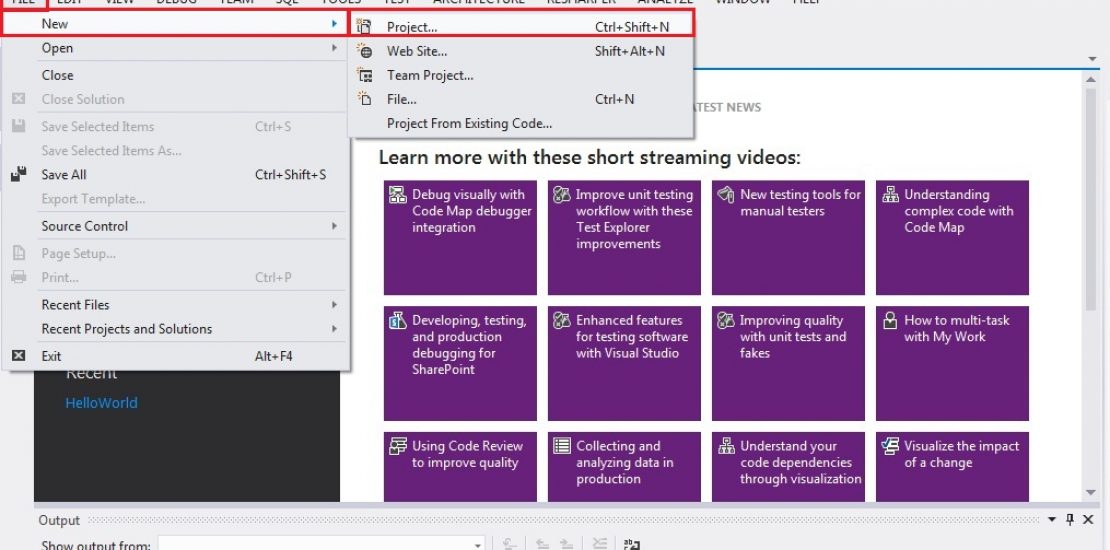
Task: Click the Save All disk icon
Action: [18, 174]
